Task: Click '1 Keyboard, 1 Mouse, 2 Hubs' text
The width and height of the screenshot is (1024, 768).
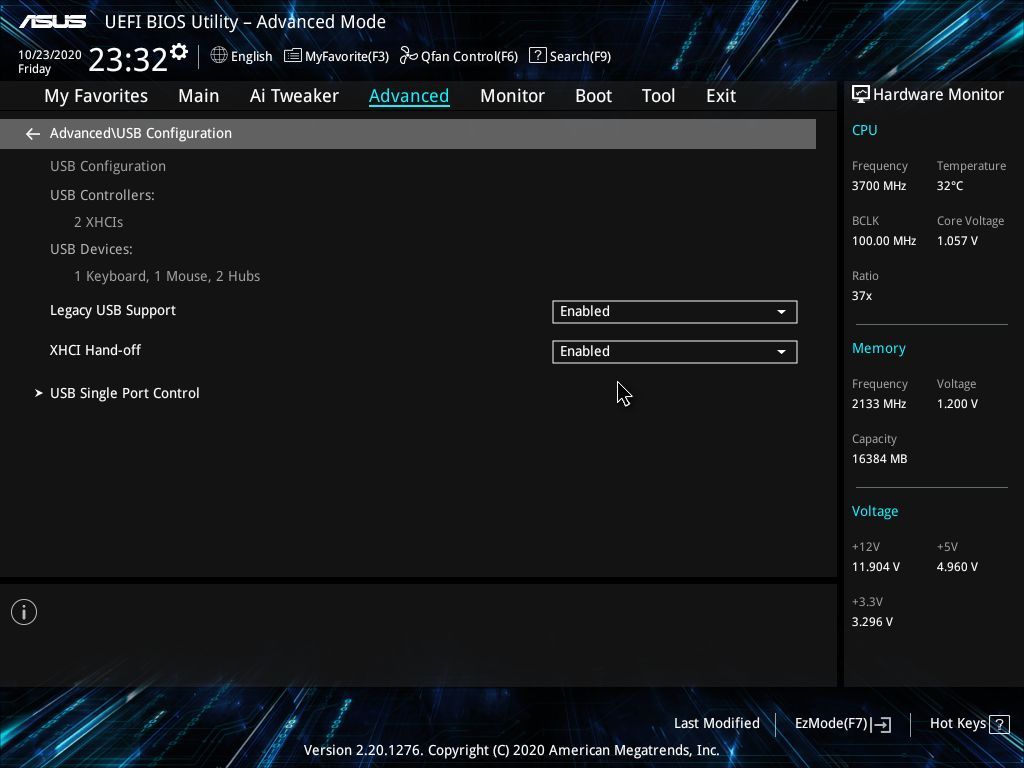Action: click(167, 276)
